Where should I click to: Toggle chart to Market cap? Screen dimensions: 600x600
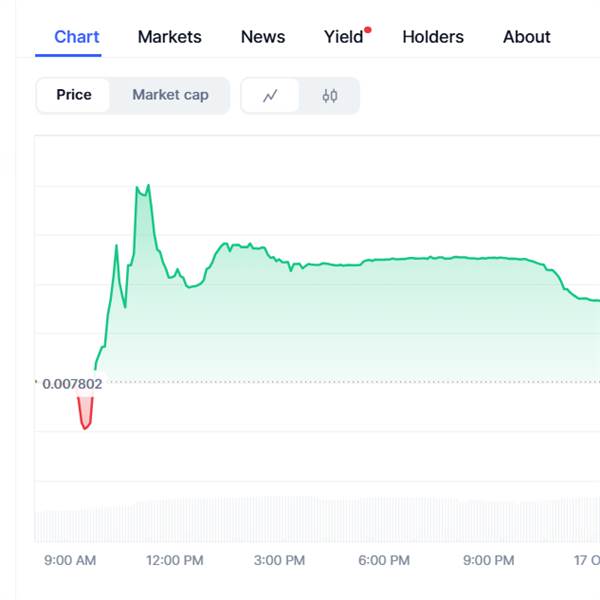pyautogui.click(x=170, y=95)
